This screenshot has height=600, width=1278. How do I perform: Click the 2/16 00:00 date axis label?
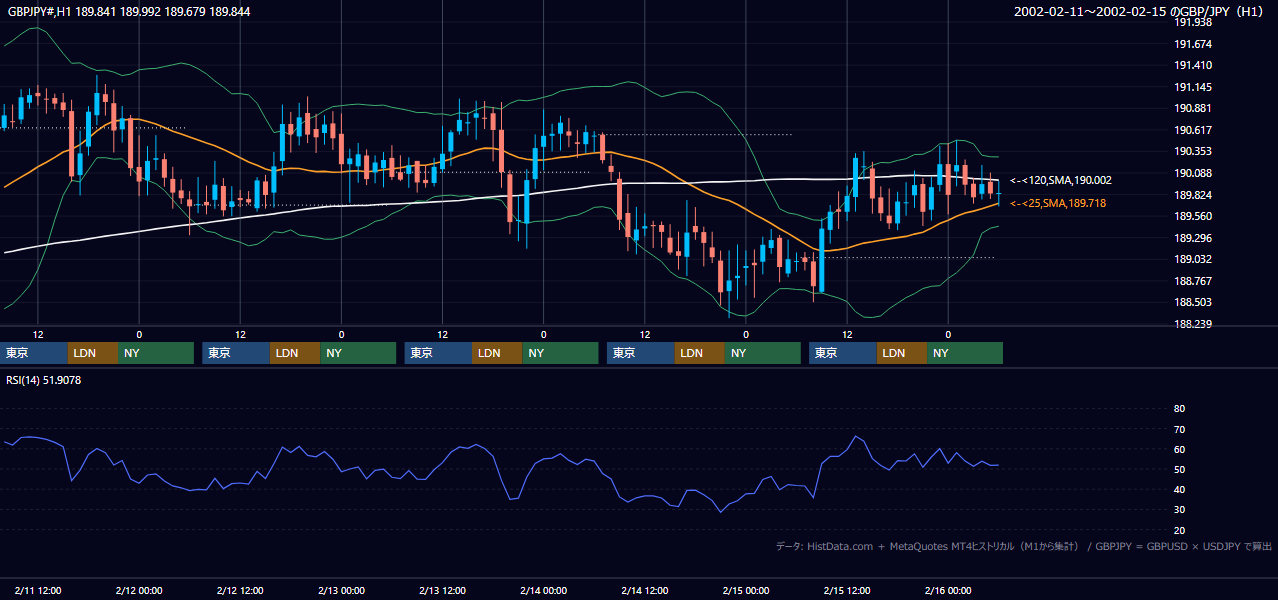pyautogui.click(x=948, y=590)
